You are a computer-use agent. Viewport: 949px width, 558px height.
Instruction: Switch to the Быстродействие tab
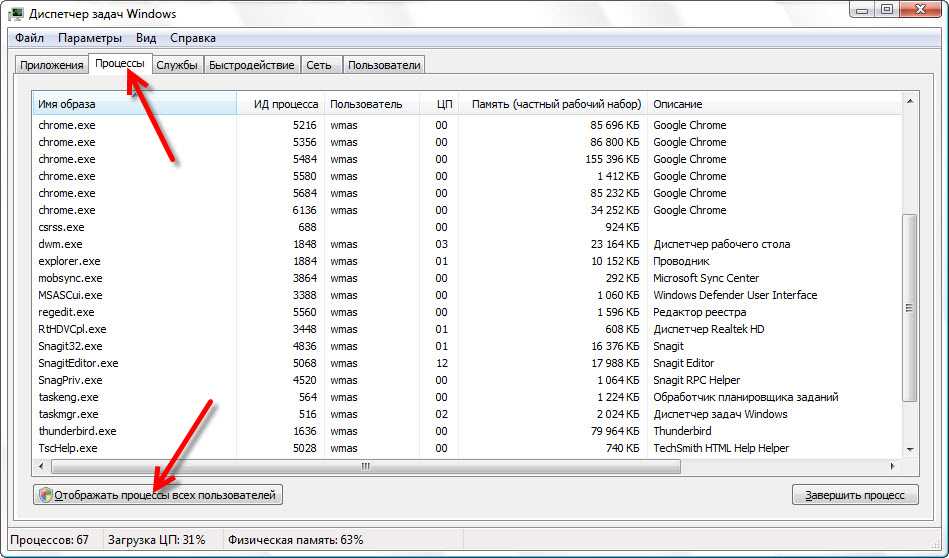pos(252,65)
